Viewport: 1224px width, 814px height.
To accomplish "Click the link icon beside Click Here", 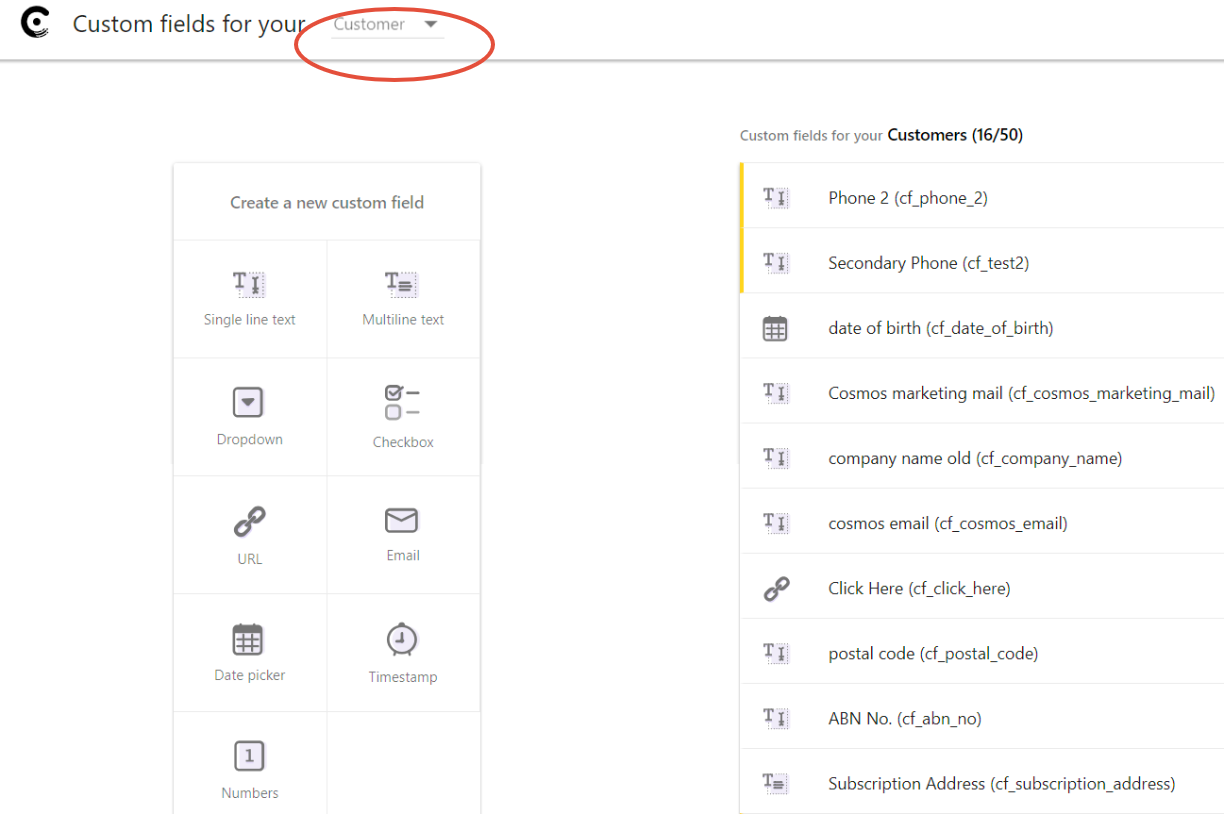I will click(776, 589).
